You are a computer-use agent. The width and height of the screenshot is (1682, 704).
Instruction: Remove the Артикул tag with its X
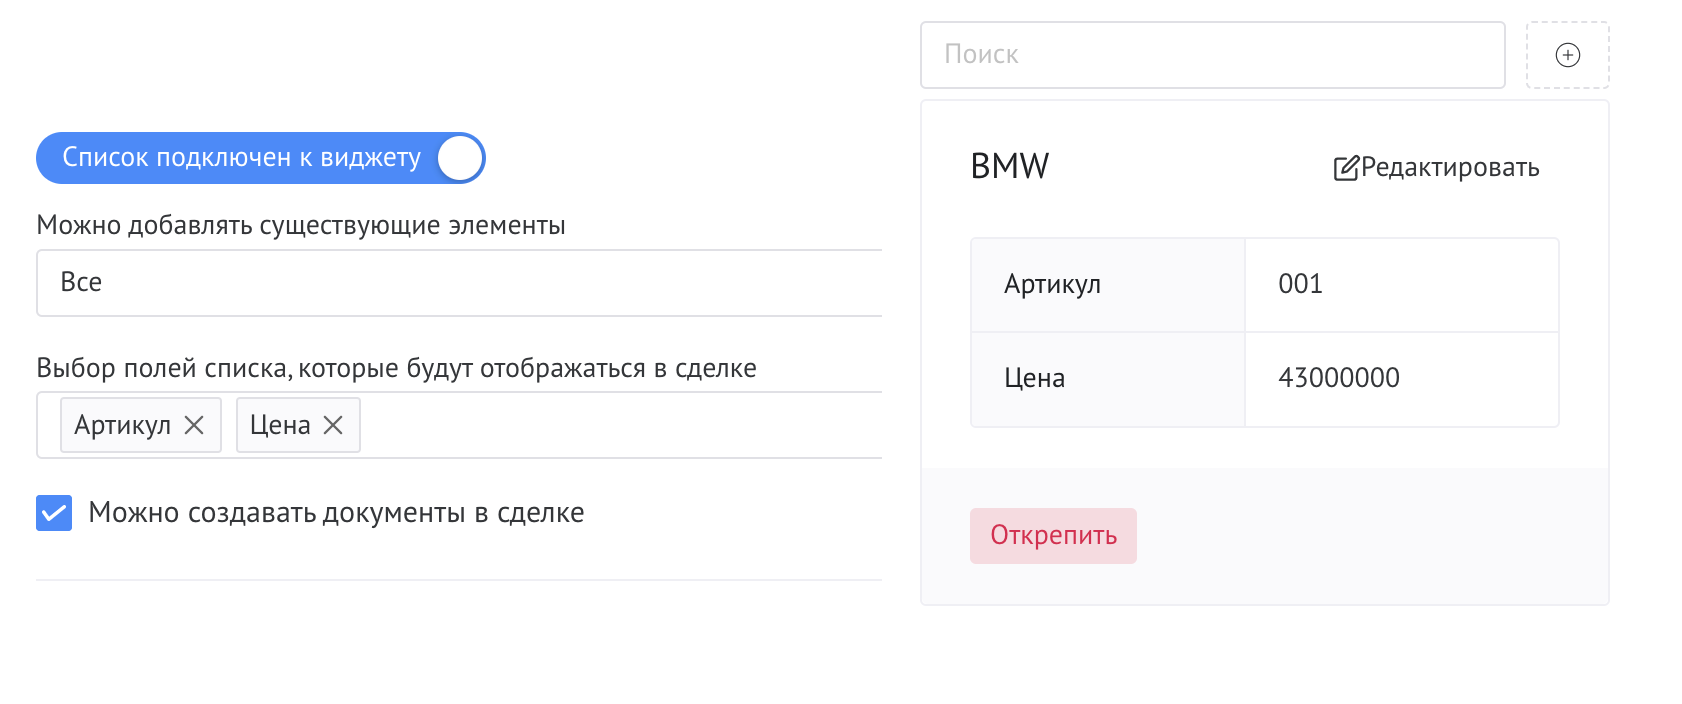click(x=194, y=425)
